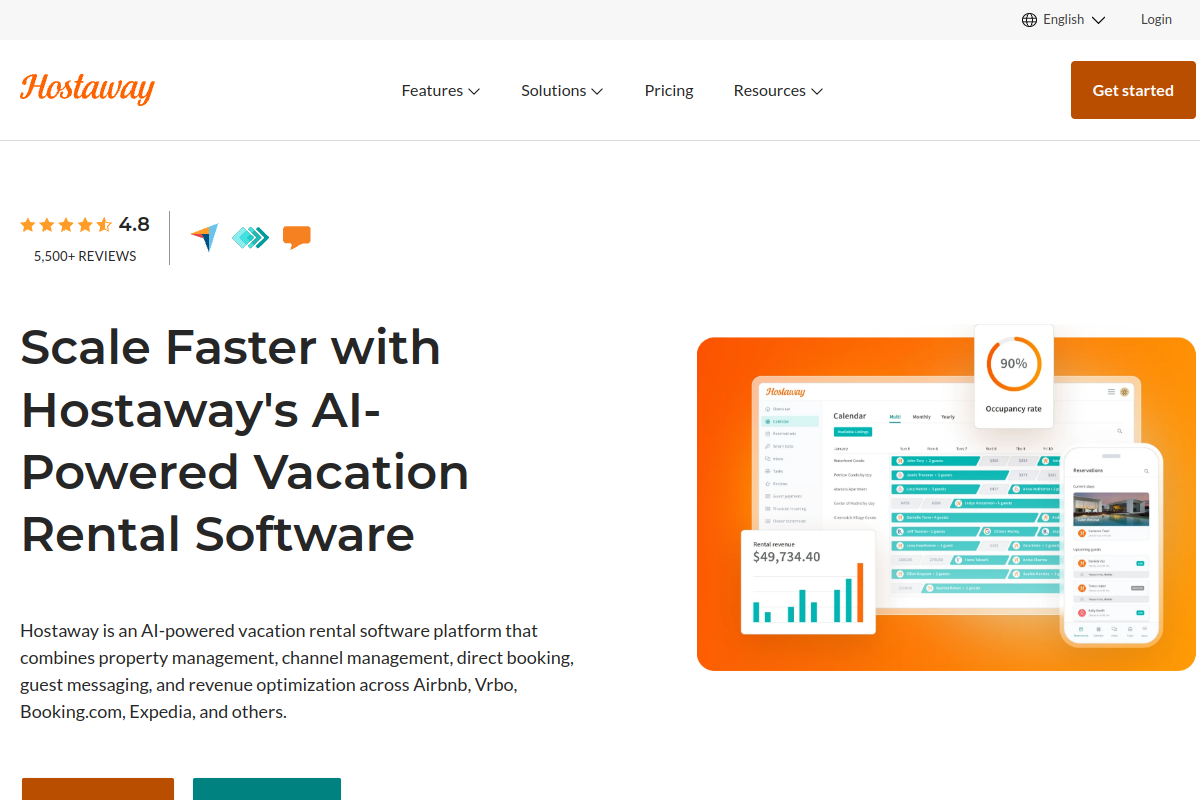Expand the Solutions menu
This screenshot has height=800, width=1200.
(562, 90)
